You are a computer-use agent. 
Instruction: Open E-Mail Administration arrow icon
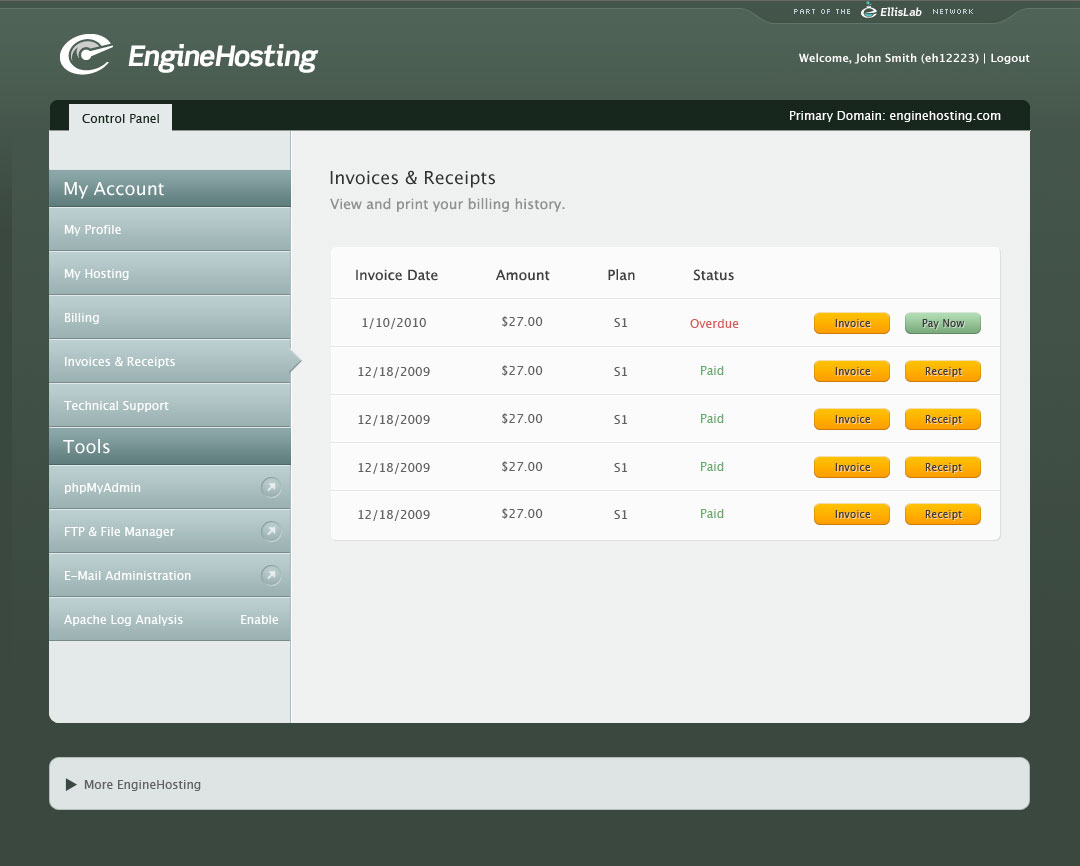(271, 575)
